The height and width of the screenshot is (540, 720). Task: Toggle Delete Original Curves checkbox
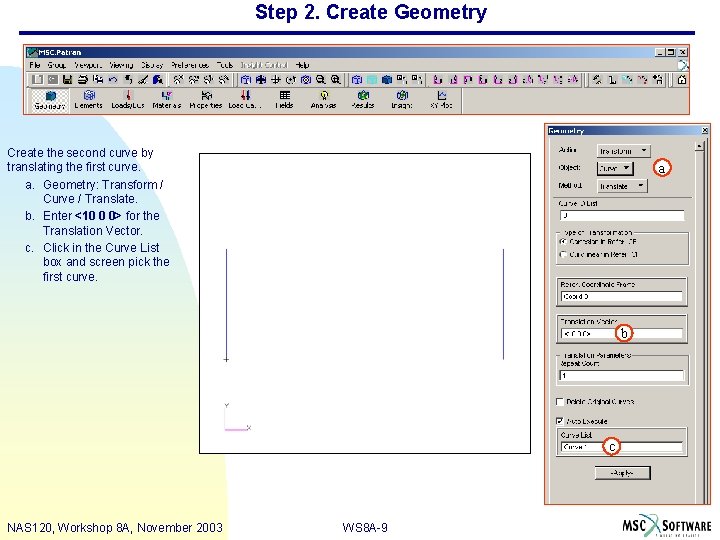click(x=560, y=402)
